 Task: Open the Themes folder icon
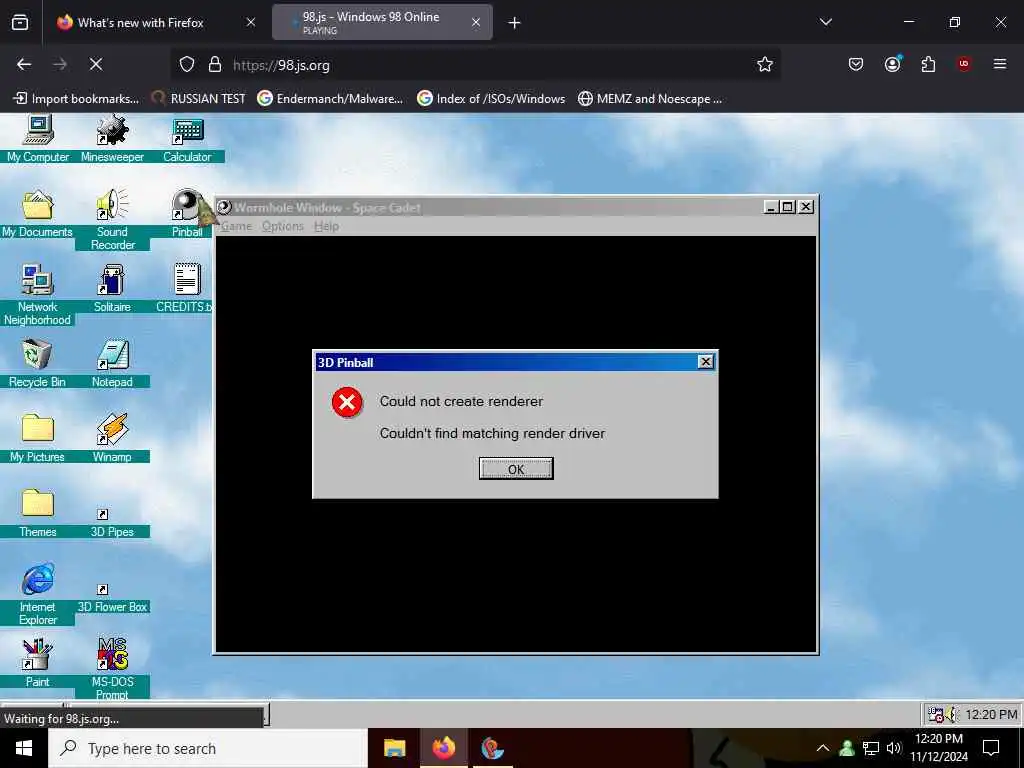37,513
